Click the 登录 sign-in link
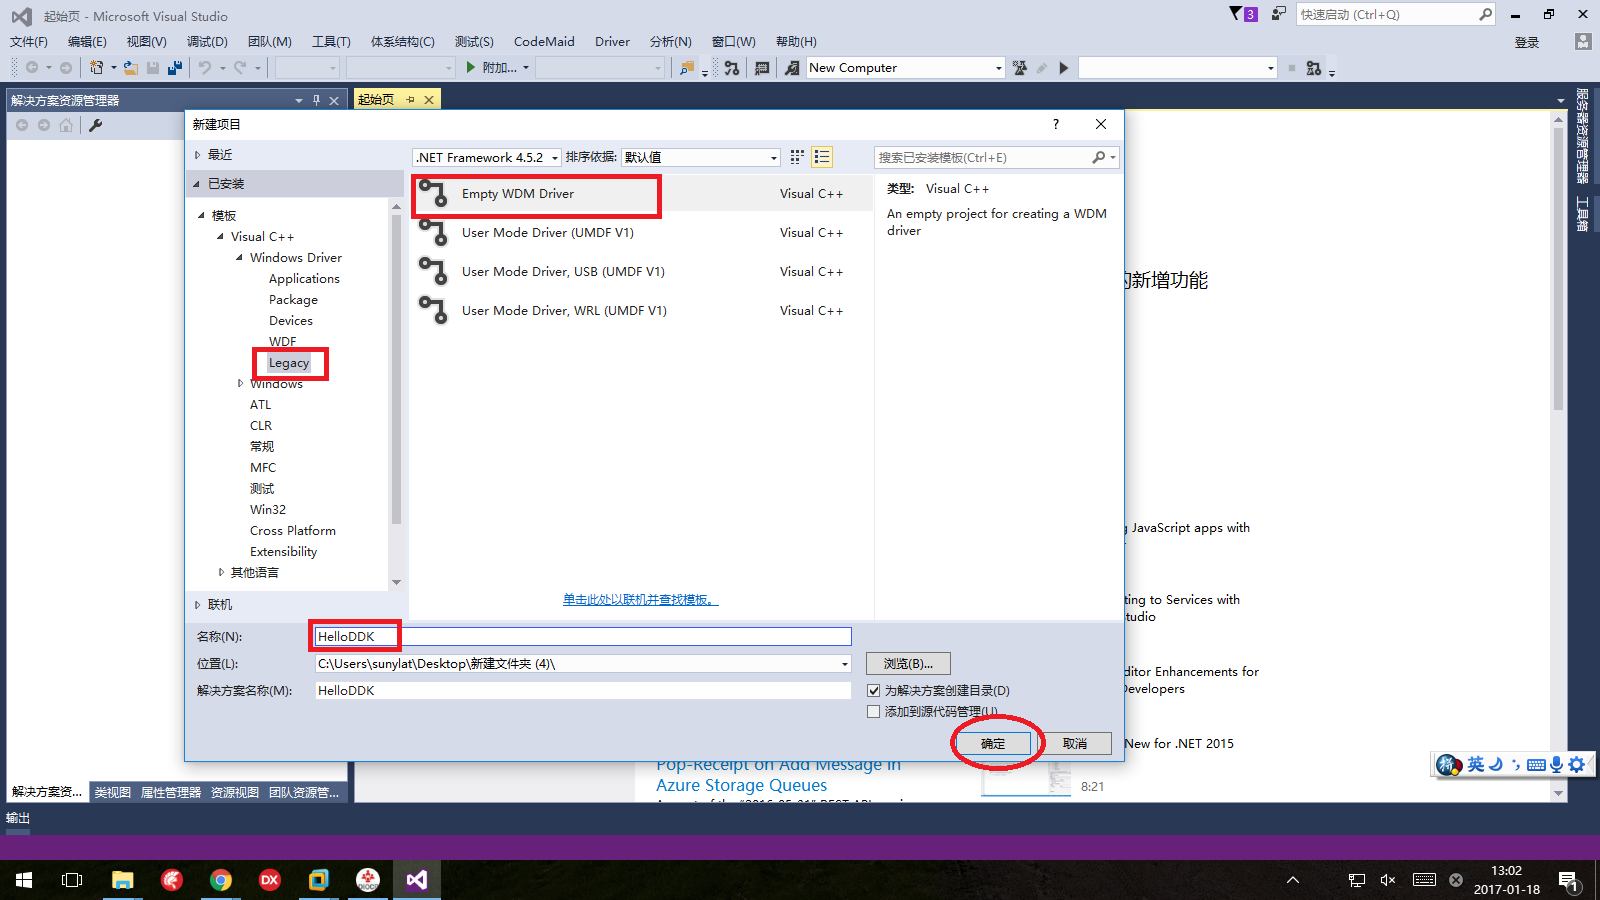Viewport: 1600px width, 900px height. [1527, 42]
